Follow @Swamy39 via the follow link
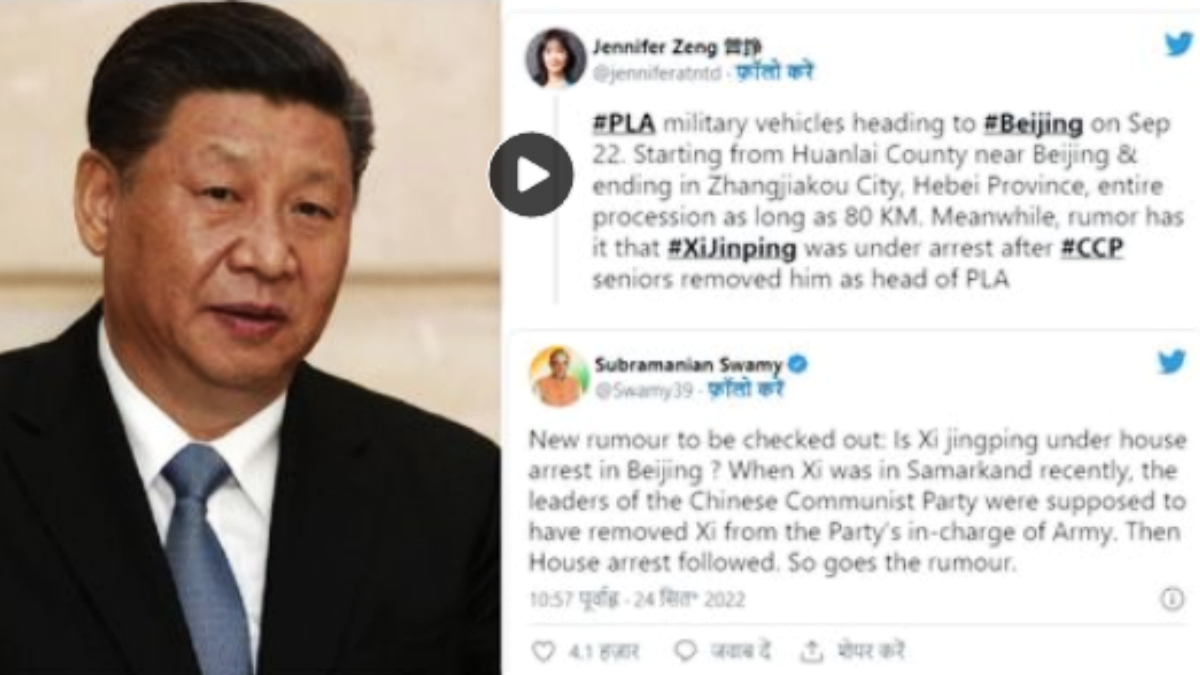The height and width of the screenshot is (675, 1200). 746,391
